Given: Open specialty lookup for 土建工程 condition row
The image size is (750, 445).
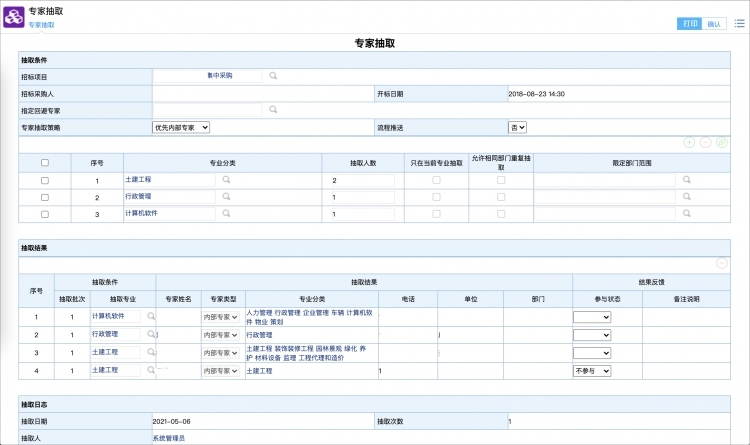Looking at the screenshot, I should [x=227, y=180].
